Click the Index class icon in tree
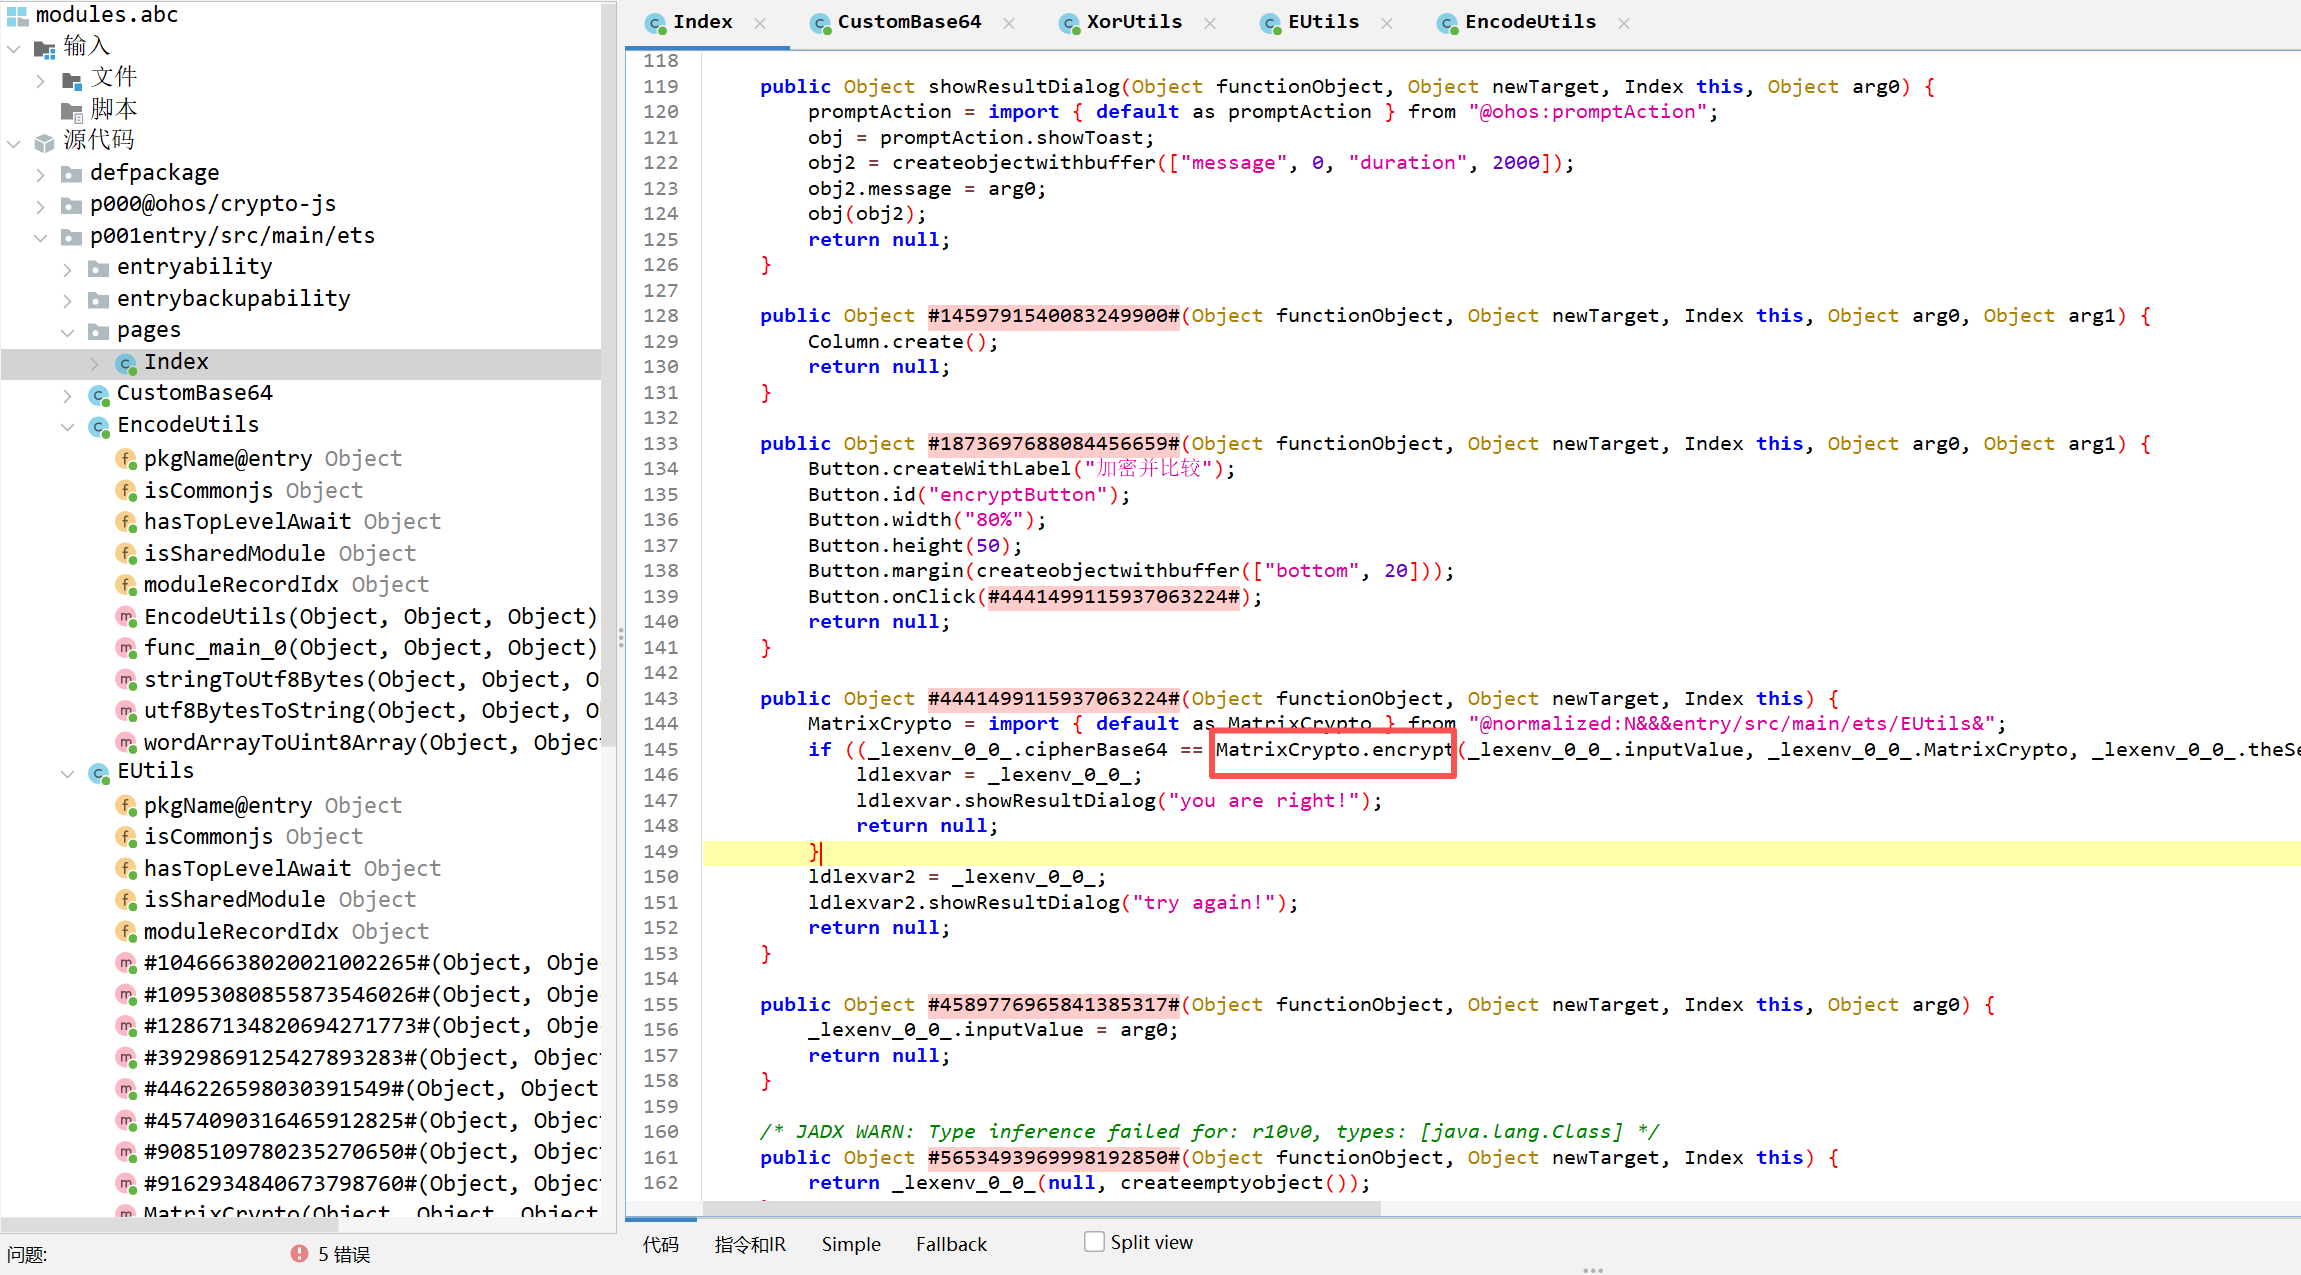Screen dimensions: 2301x1275 point(126,363)
